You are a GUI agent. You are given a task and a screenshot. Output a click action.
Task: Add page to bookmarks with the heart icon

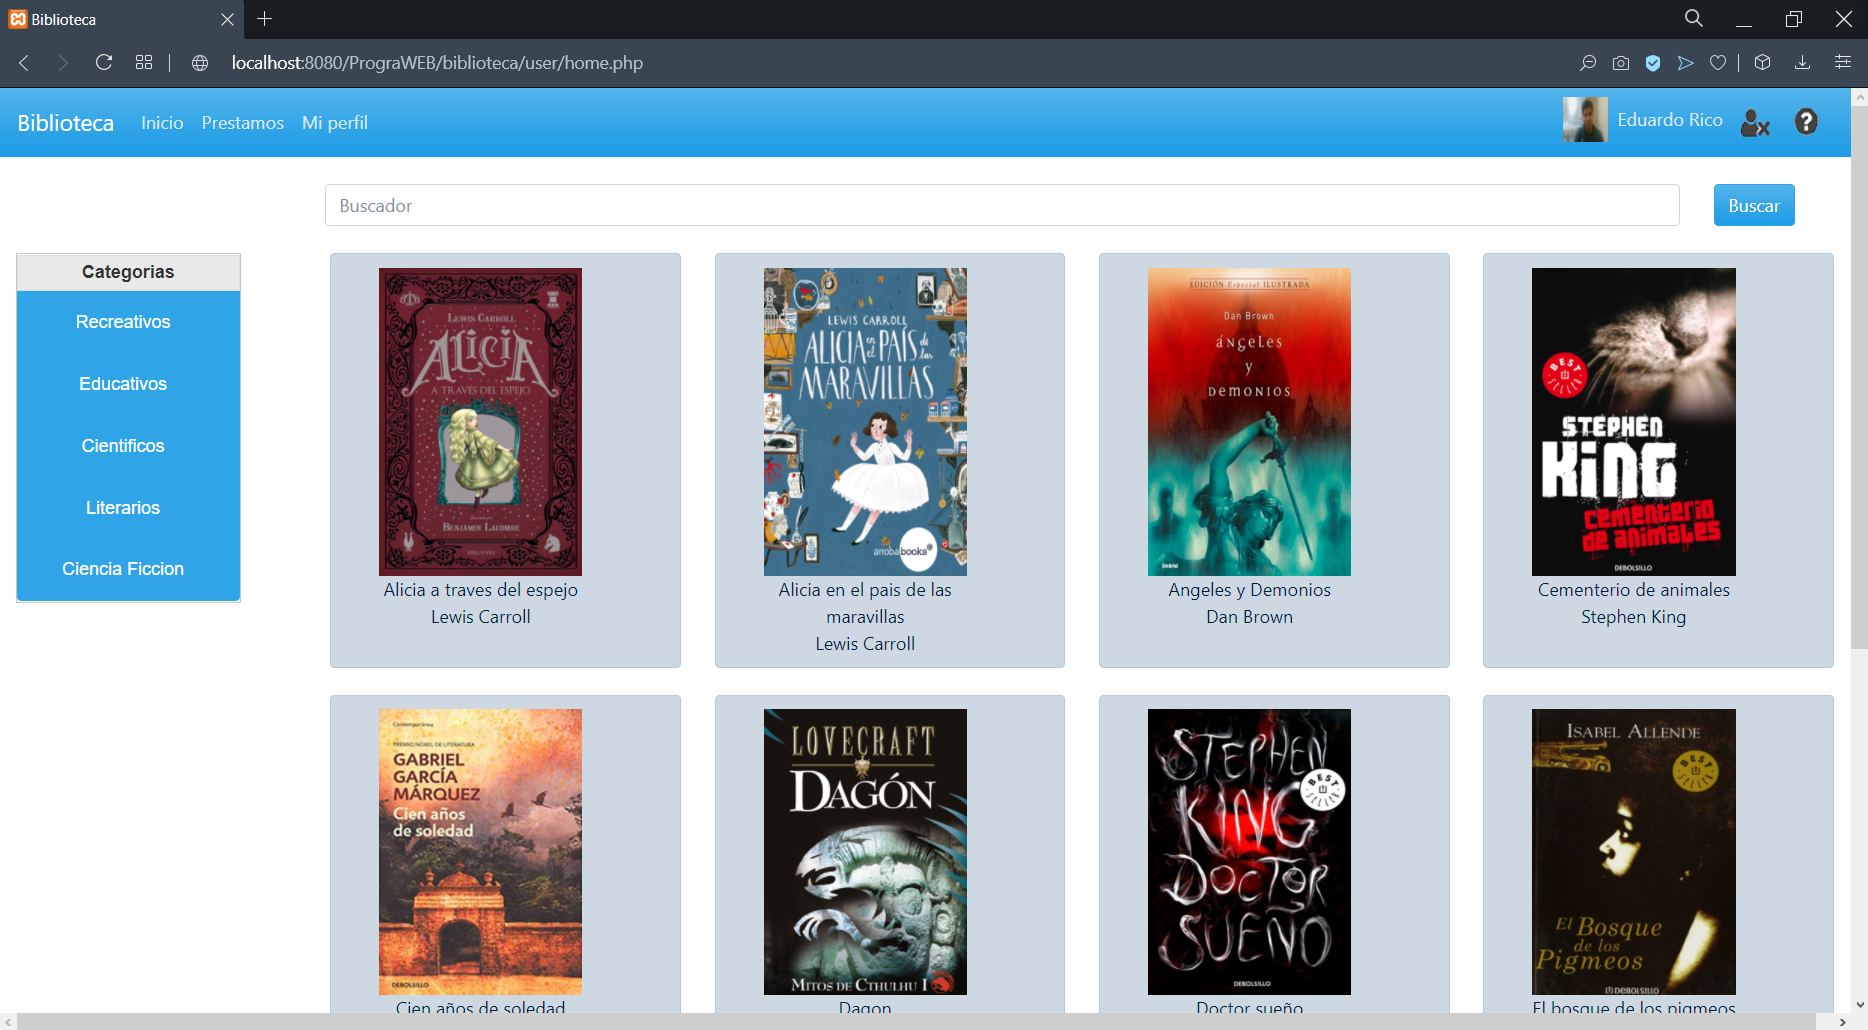tap(1718, 63)
